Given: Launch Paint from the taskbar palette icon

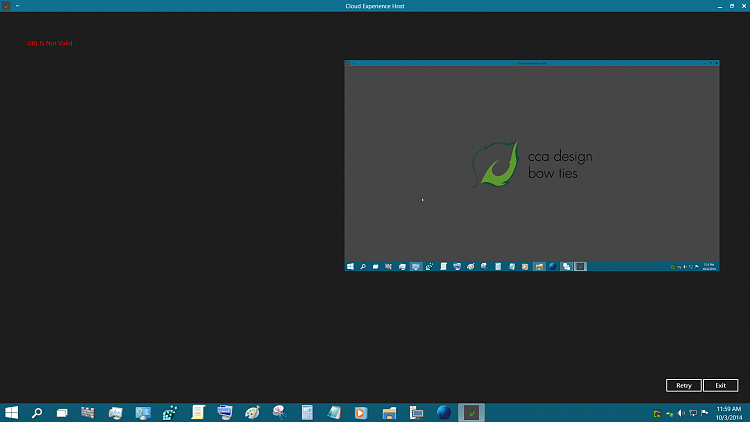Looking at the screenshot, I should pos(252,412).
